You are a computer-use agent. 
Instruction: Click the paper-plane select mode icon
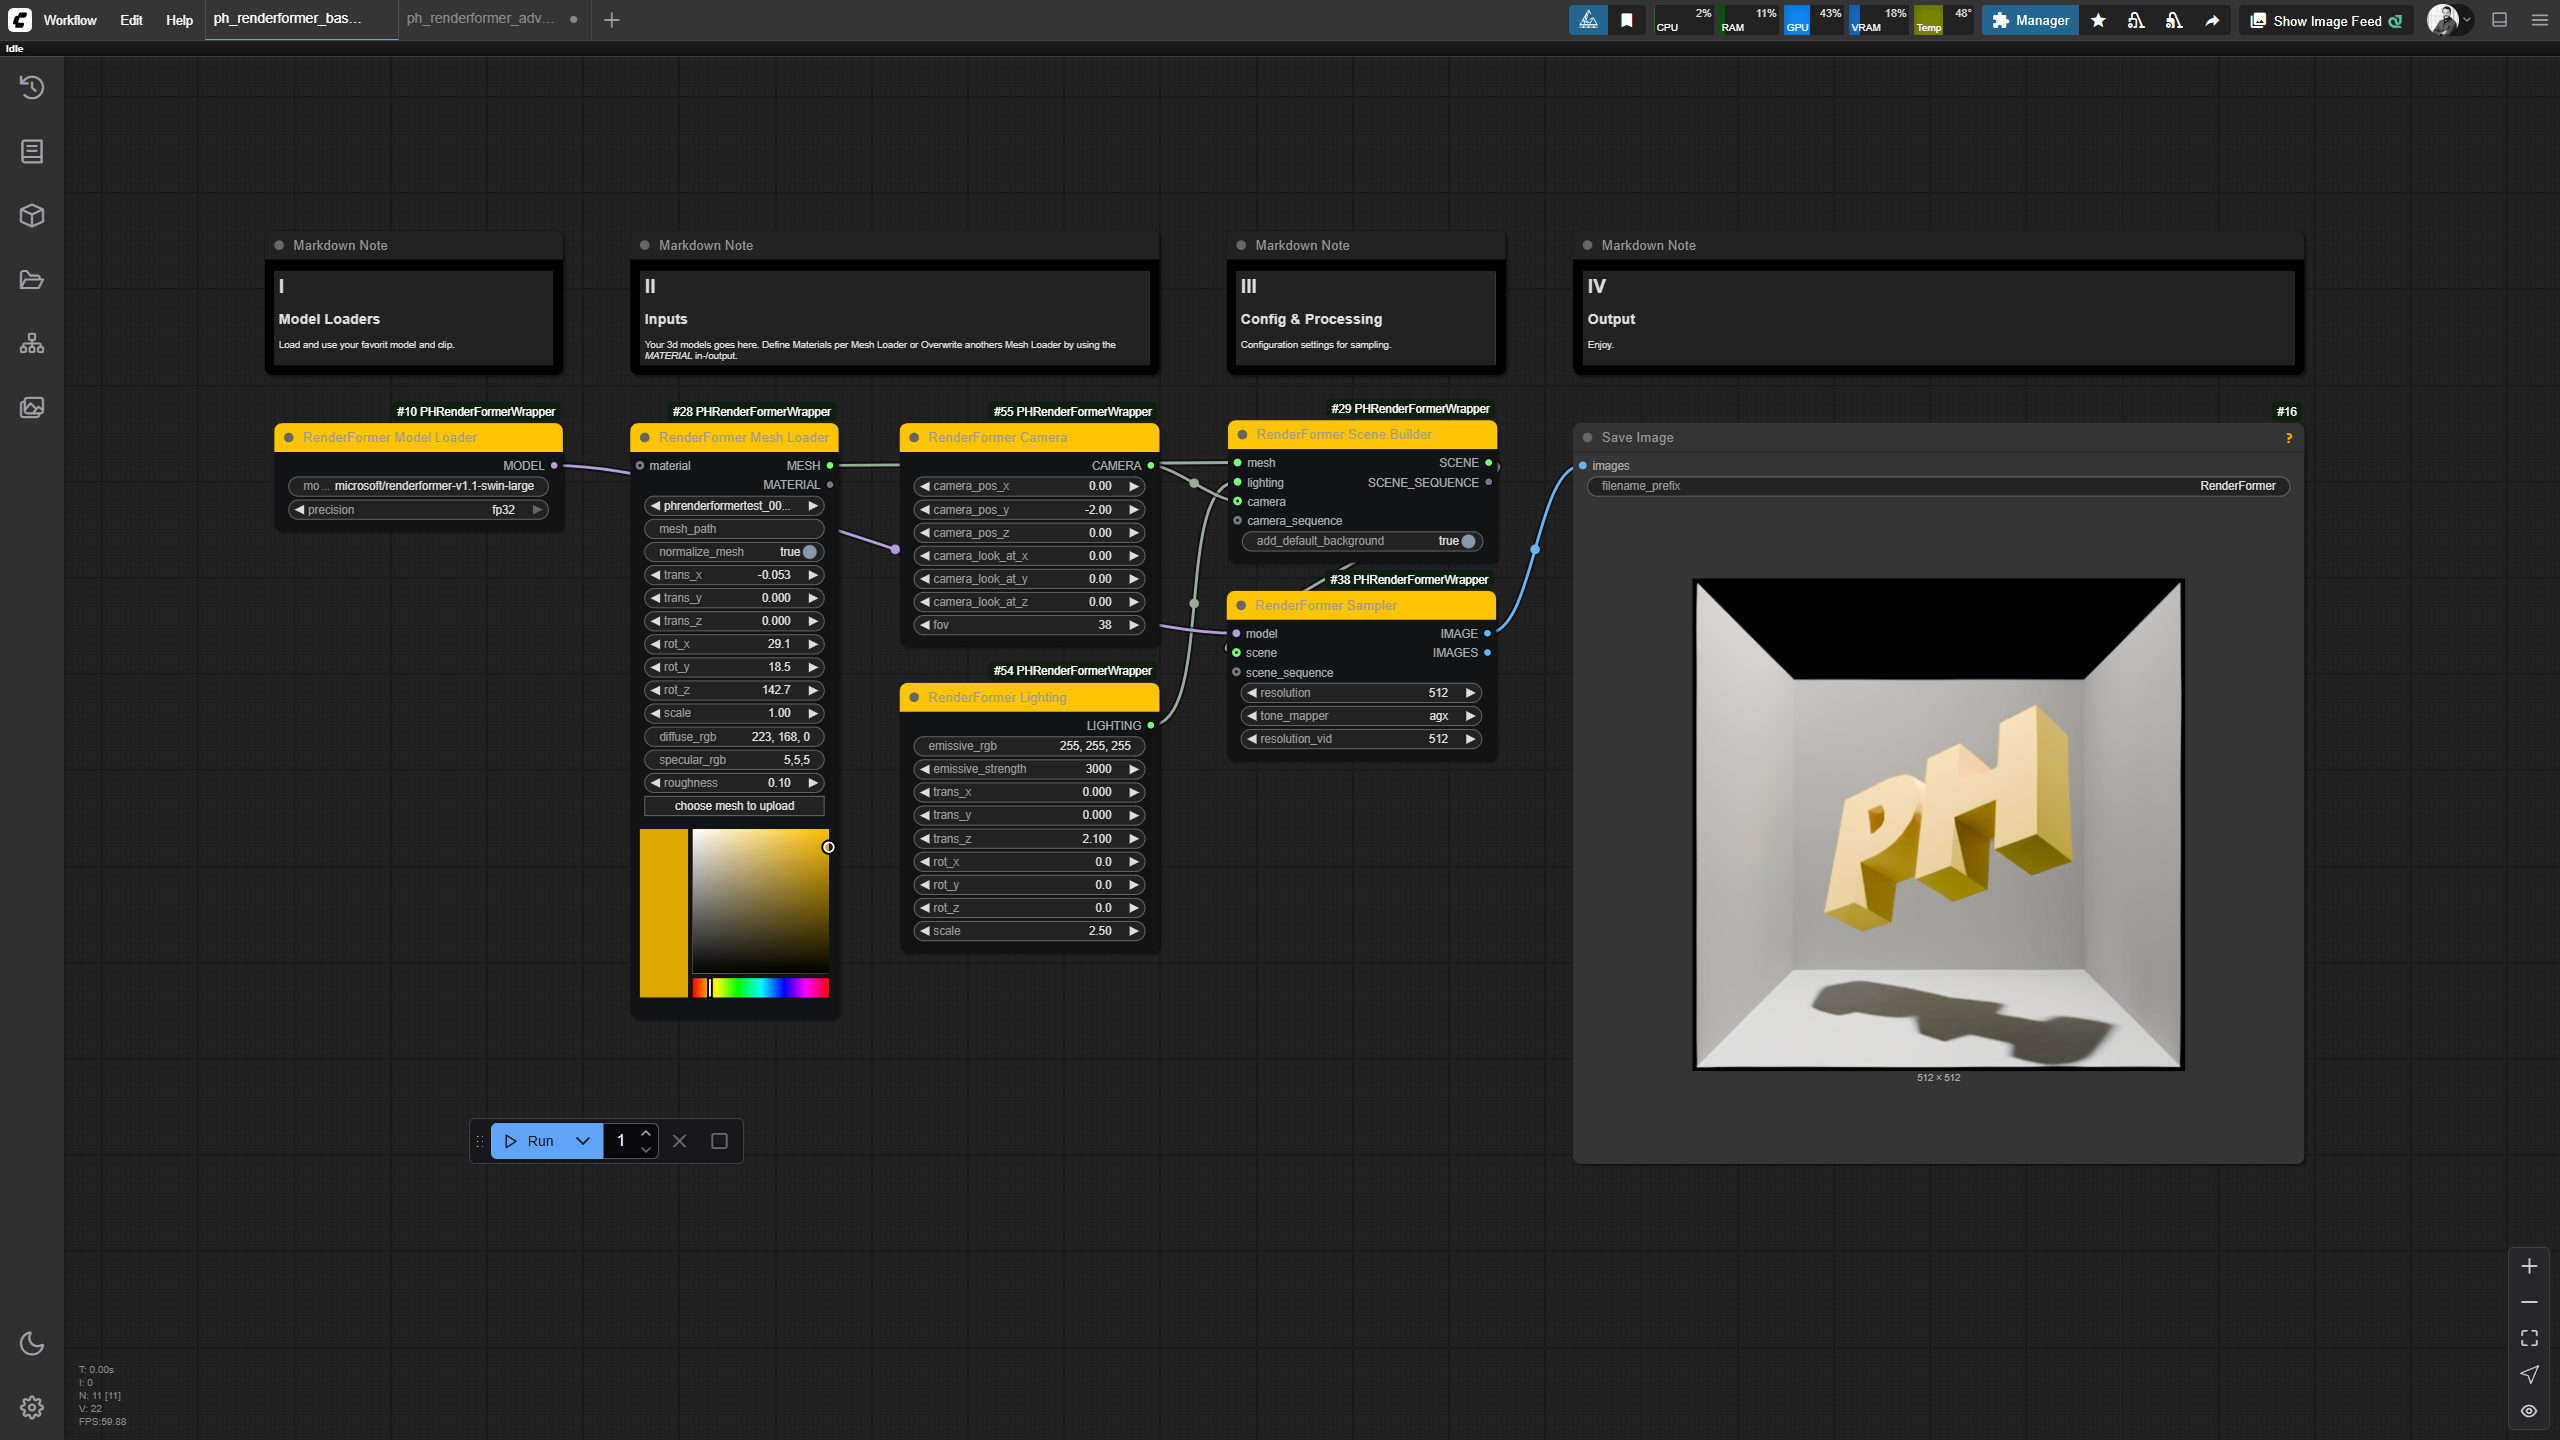[x=2529, y=1375]
